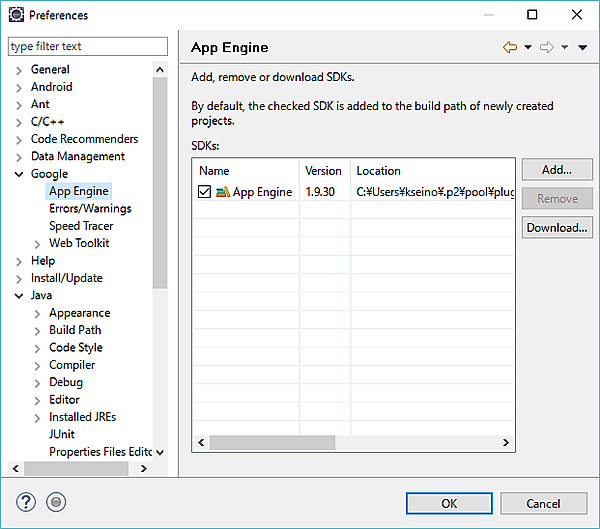Focus the type filter text field
600x529 pixels.
click(x=88, y=46)
